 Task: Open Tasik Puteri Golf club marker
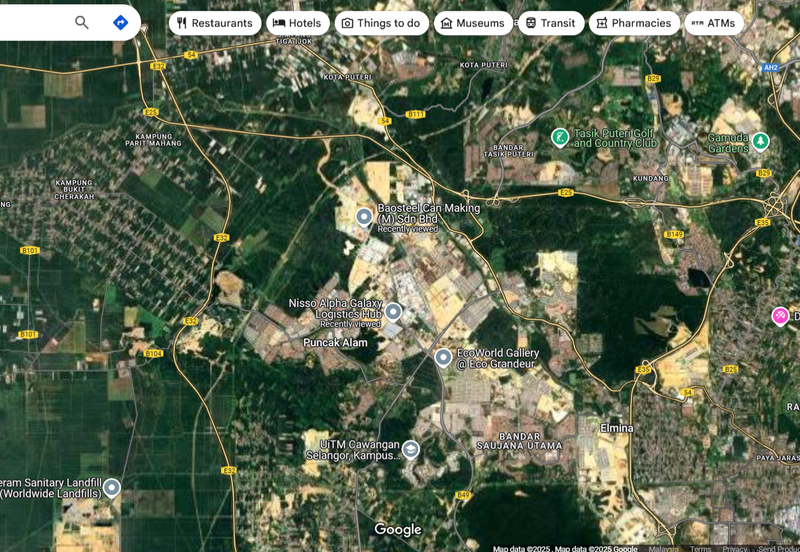coord(560,138)
